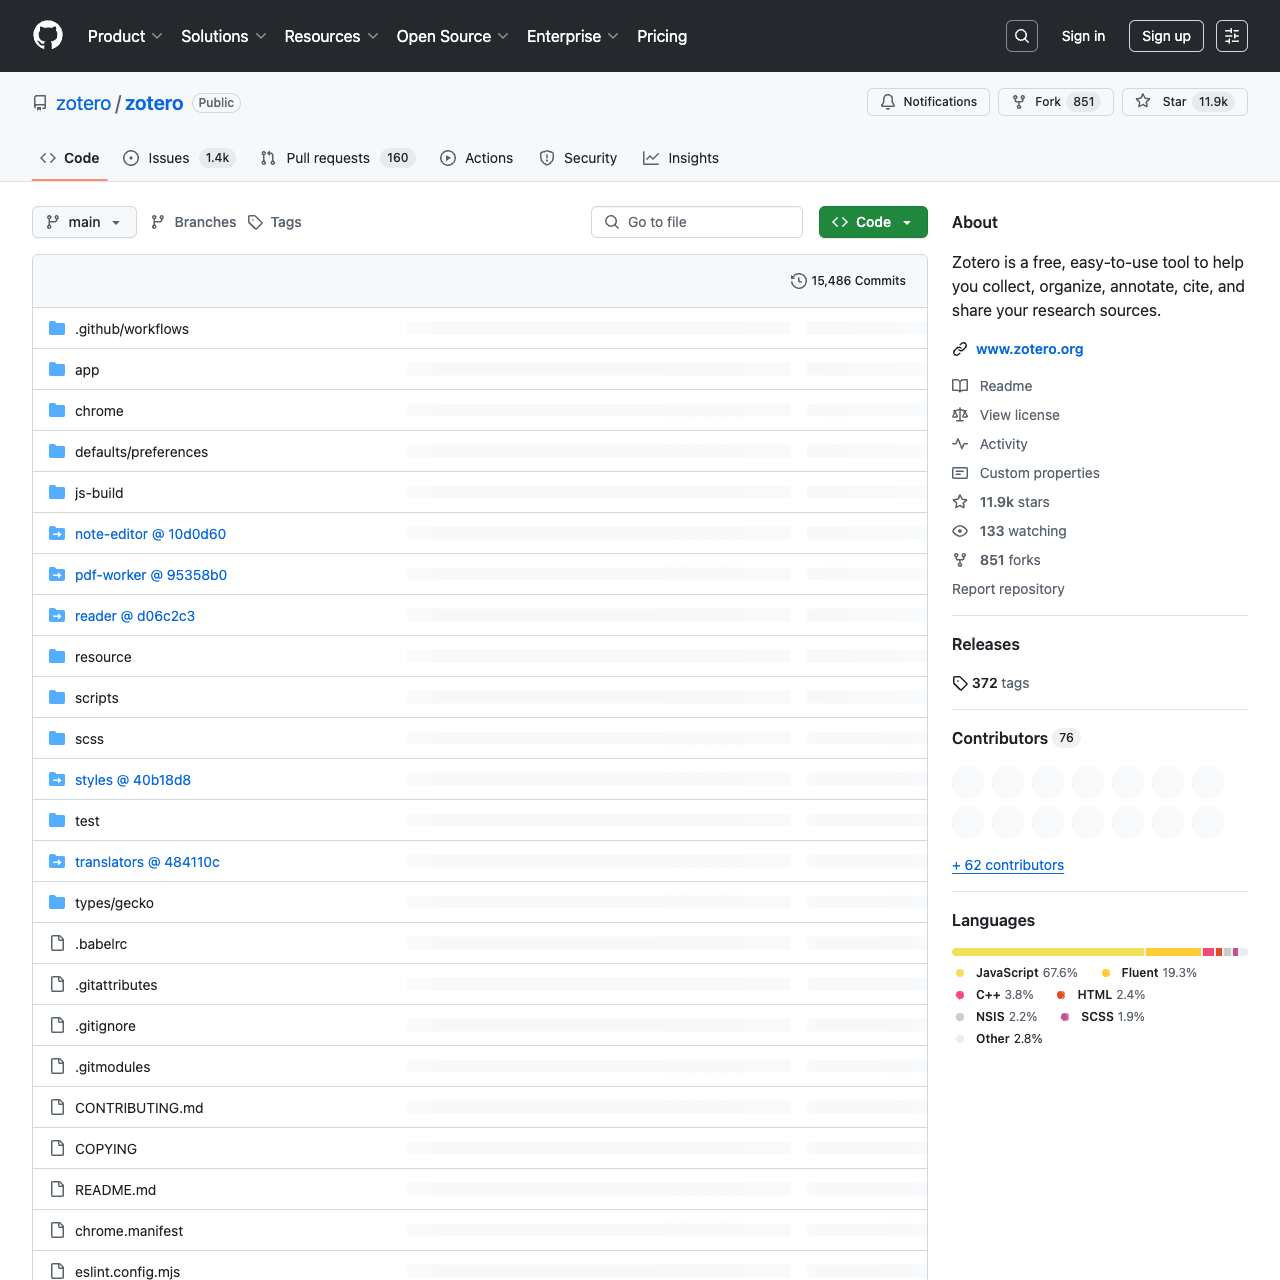Image resolution: width=1280 pixels, height=1280 pixels.
Task: Open the Pricing link
Action: point(662,36)
